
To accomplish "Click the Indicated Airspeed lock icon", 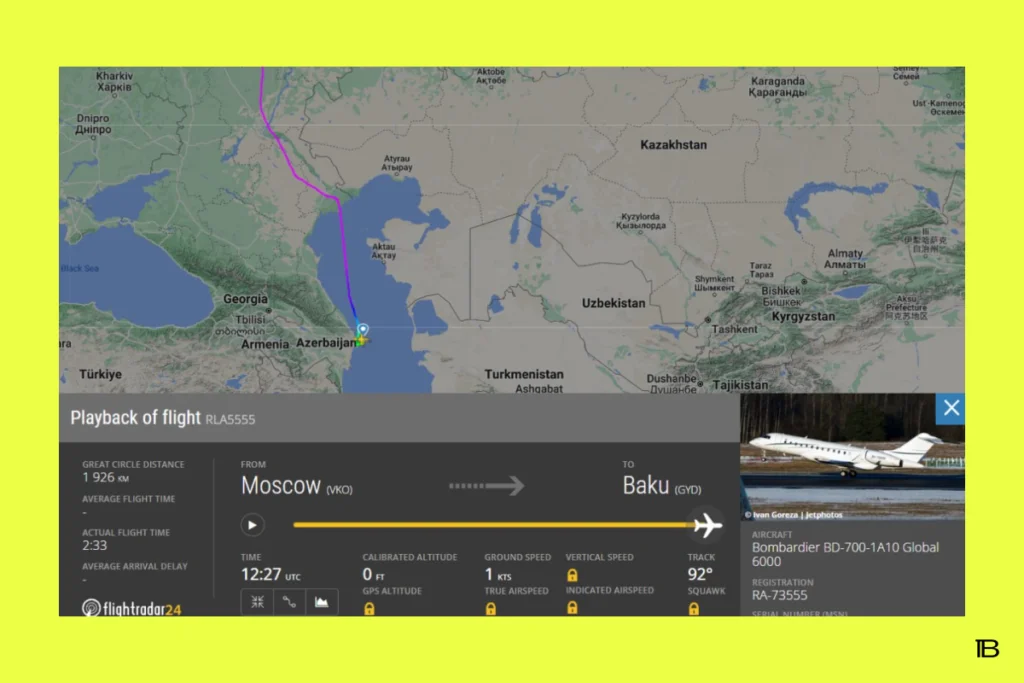I will pyautogui.click(x=572, y=608).
